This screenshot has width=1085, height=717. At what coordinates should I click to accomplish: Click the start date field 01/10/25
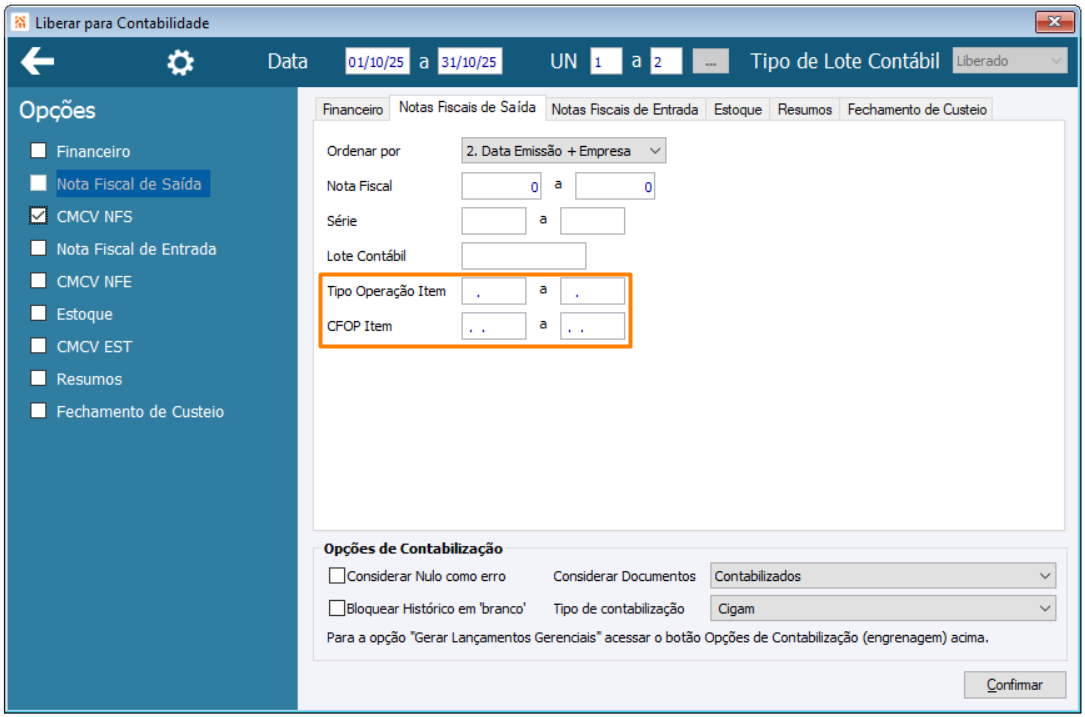[x=377, y=62]
